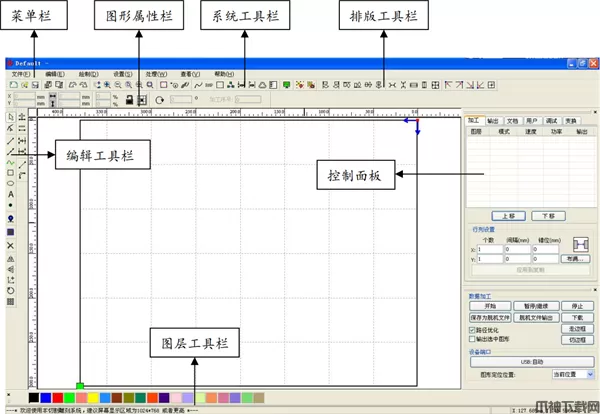Open the 文件 menu
The width and height of the screenshot is (600, 414).
pyautogui.click(x=21, y=74)
